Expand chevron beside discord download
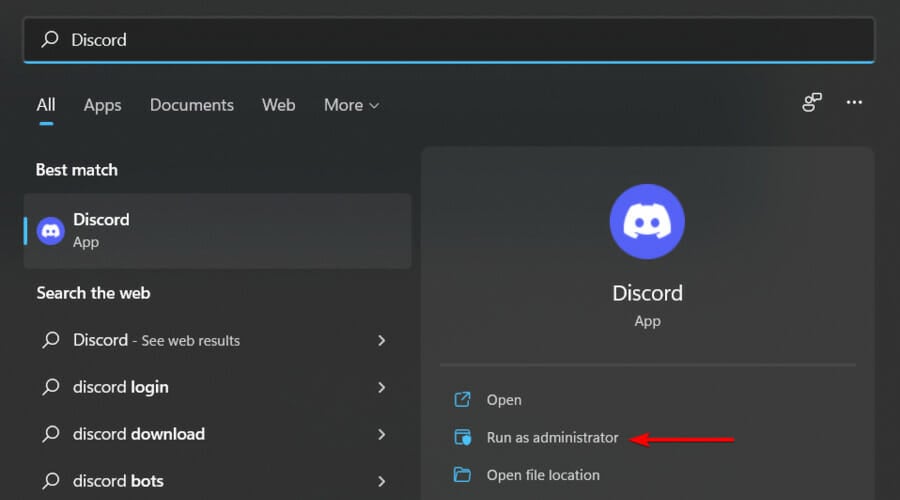 (382, 435)
